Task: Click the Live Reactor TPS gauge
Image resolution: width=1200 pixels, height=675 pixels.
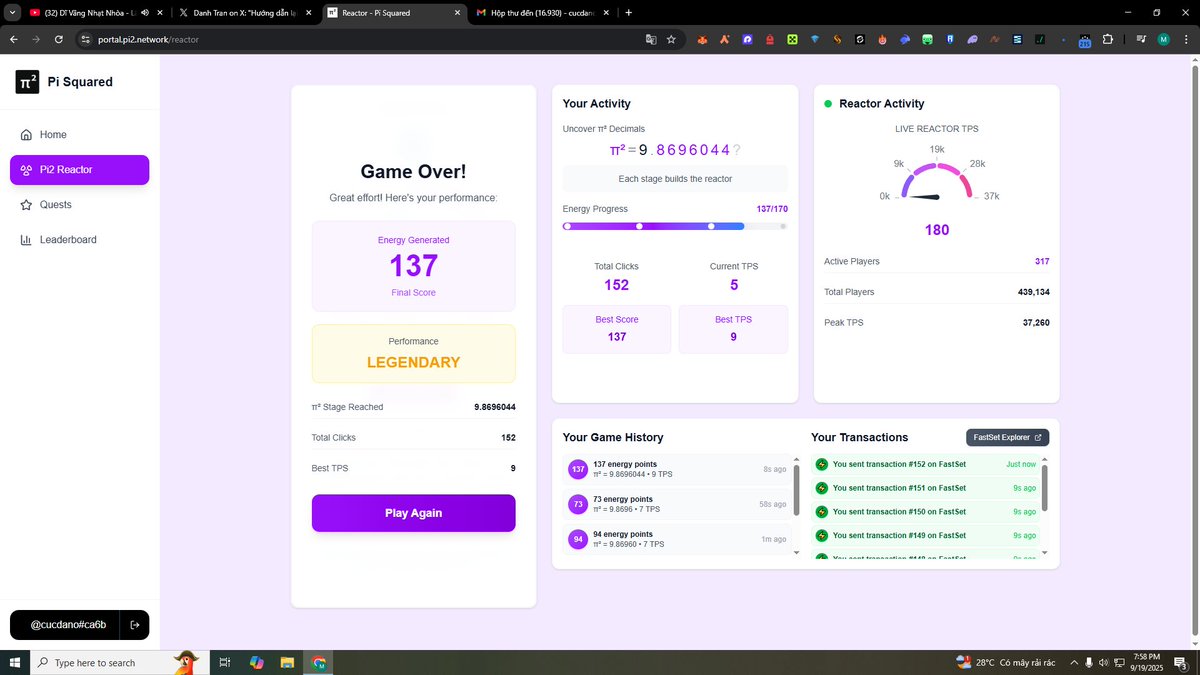Action: (x=937, y=182)
